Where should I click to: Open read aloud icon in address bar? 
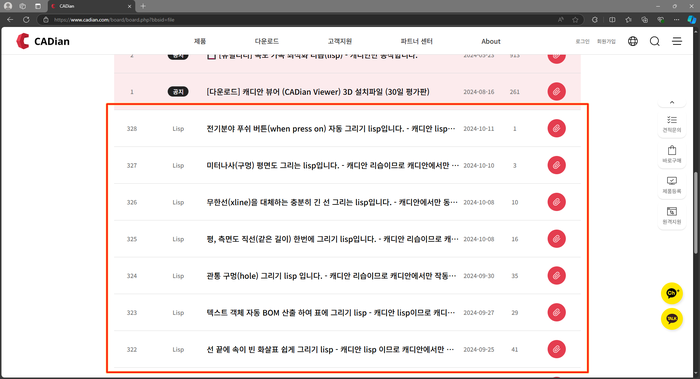click(561, 20)
